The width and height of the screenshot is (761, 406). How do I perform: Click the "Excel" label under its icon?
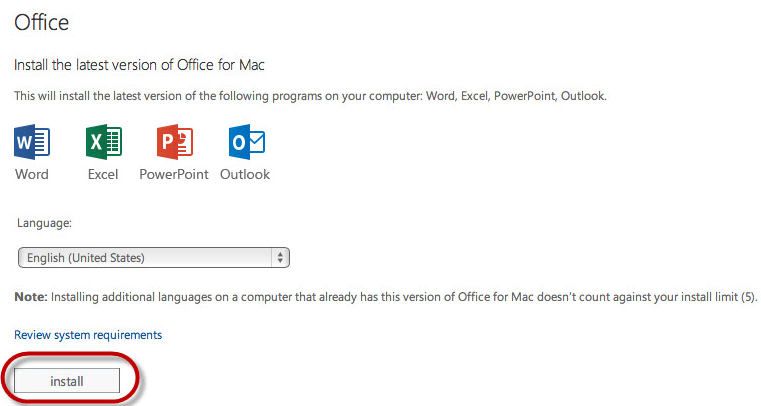pyautogui.click(x=103, y=174)
